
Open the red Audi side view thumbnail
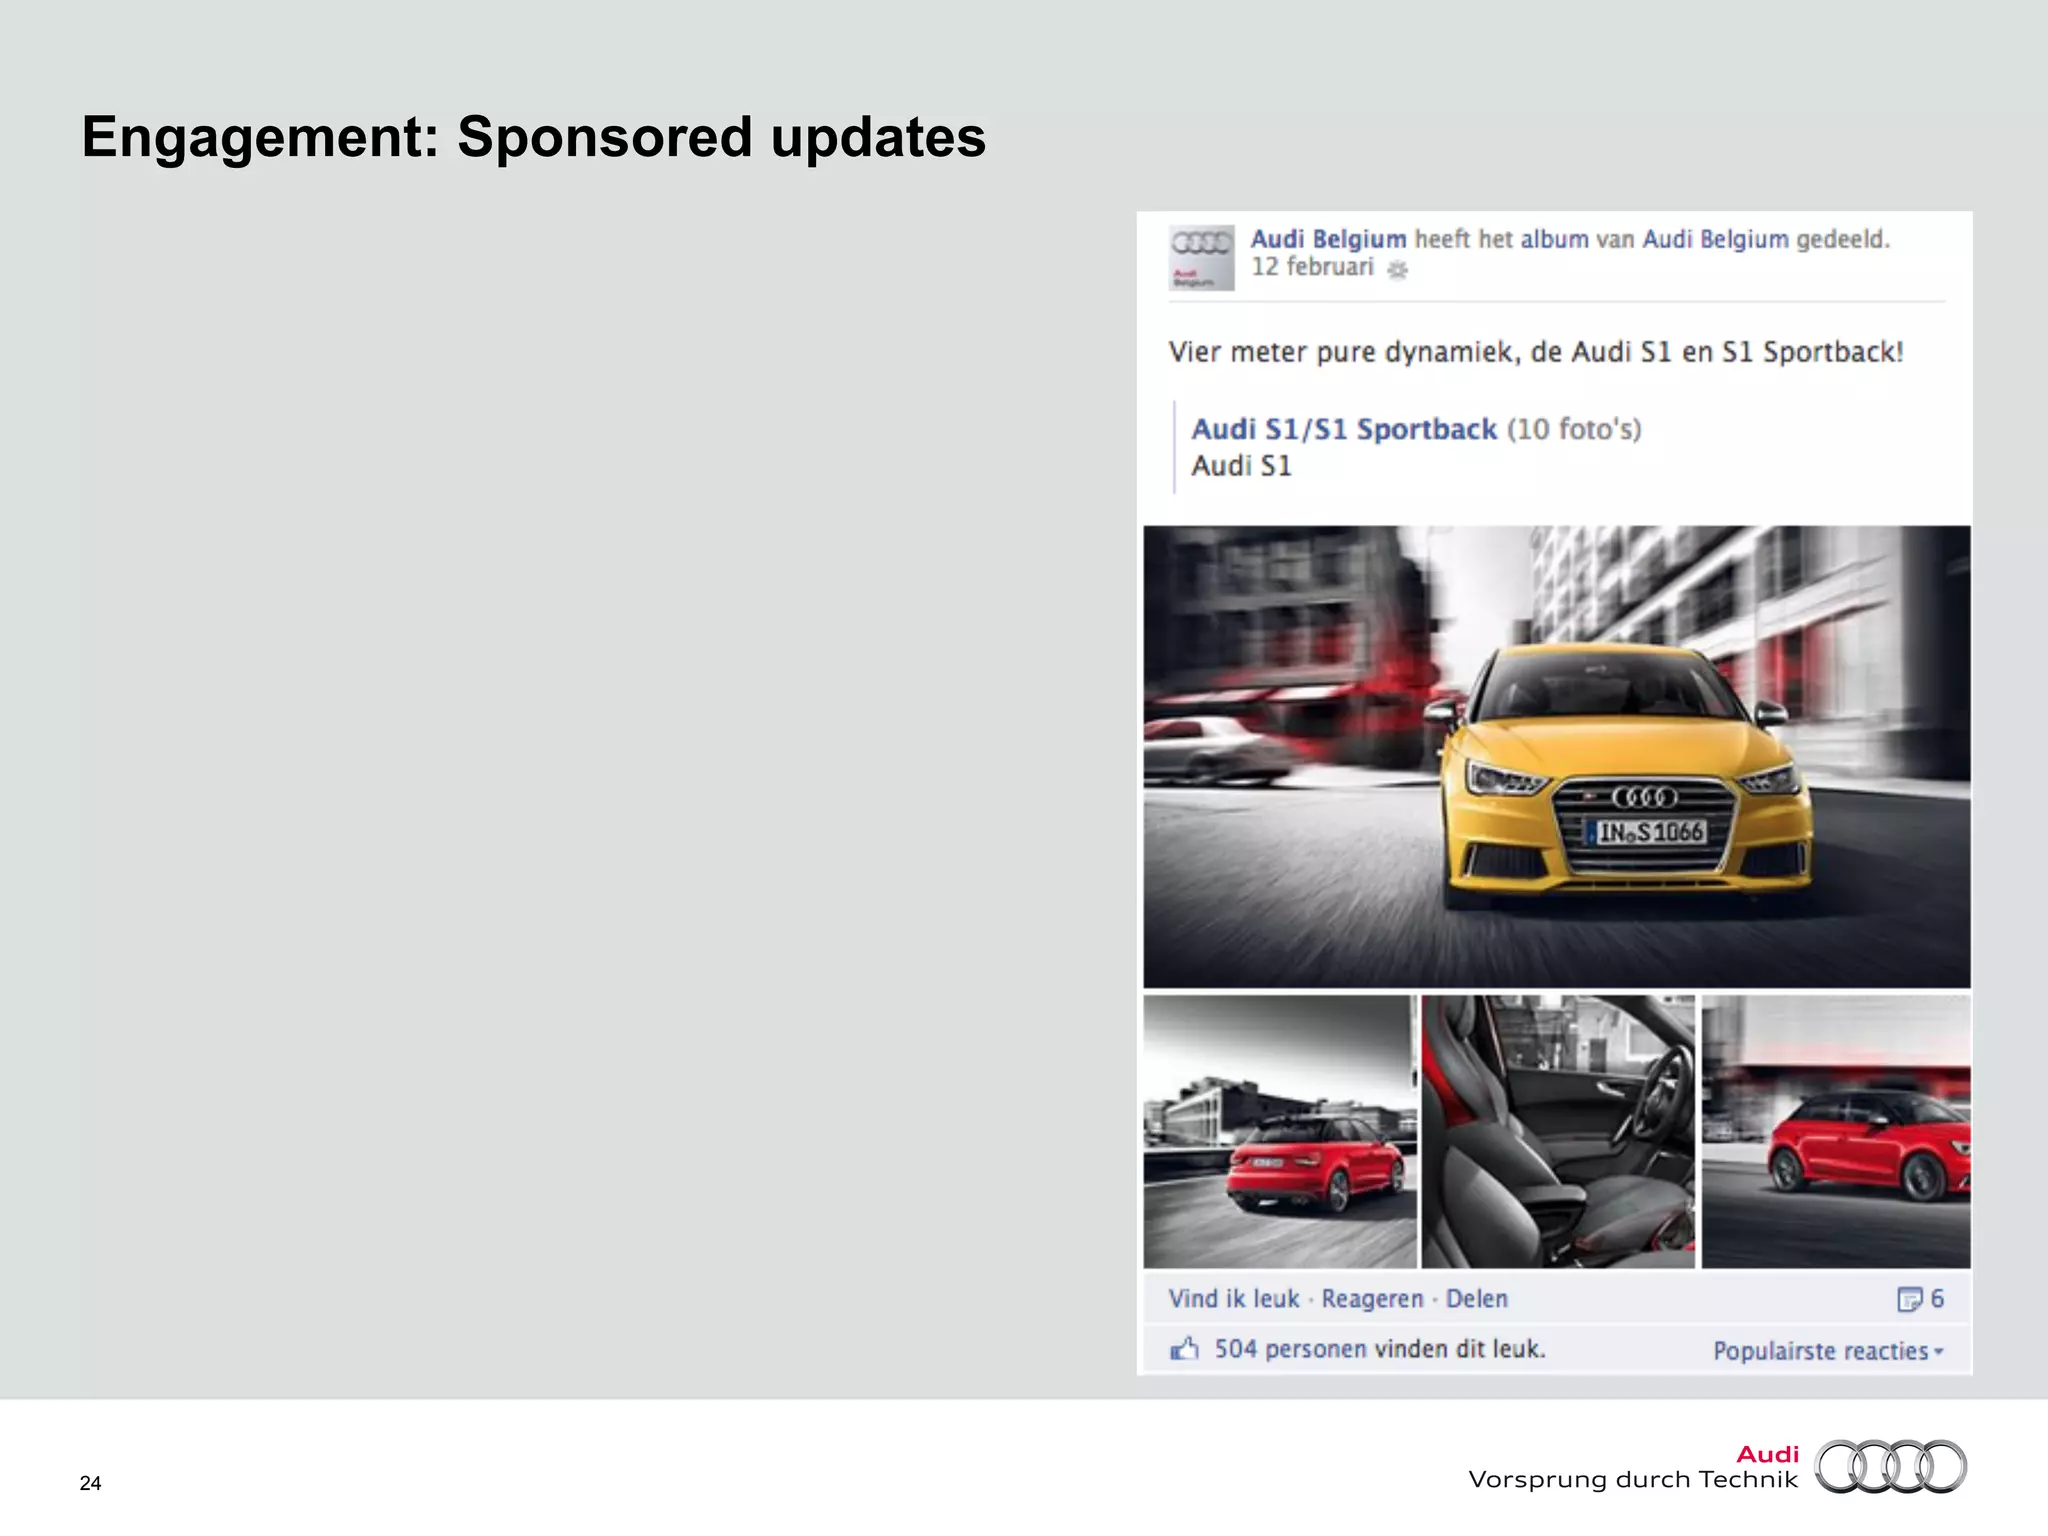pyautogui.click(x=1836, y=1131)
